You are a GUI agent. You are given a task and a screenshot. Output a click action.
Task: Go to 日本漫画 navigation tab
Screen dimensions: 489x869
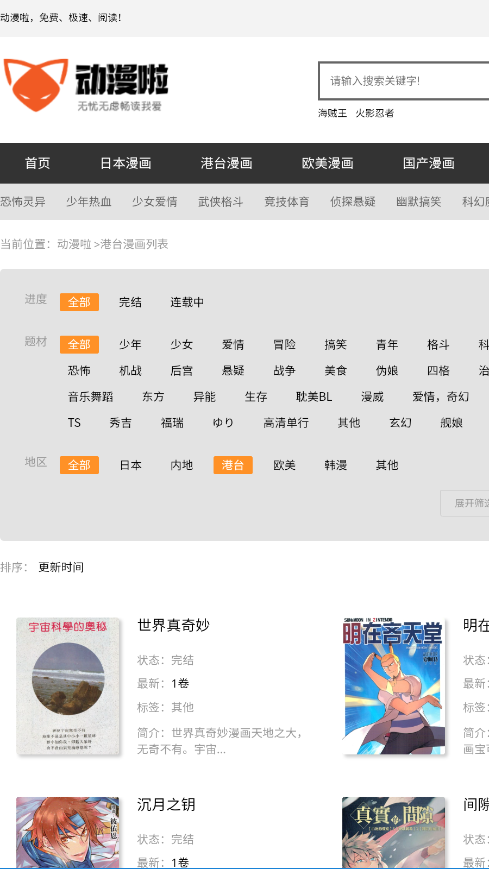(126, 163)
